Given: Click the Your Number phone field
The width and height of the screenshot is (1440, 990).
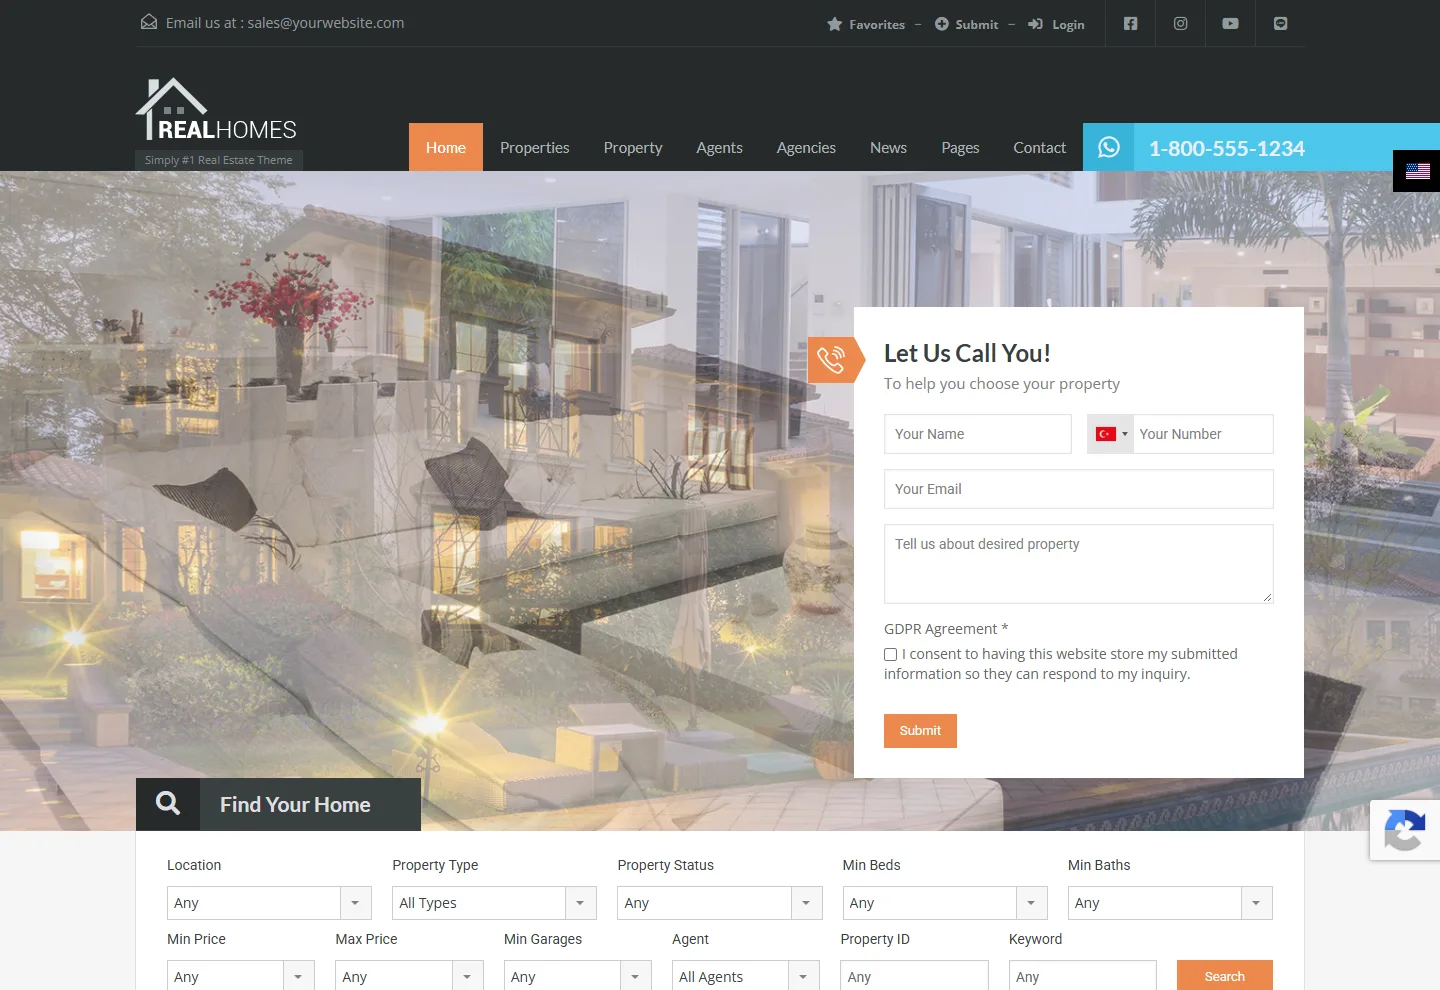Looking at the screenshot, I should tap(1204, 434).
